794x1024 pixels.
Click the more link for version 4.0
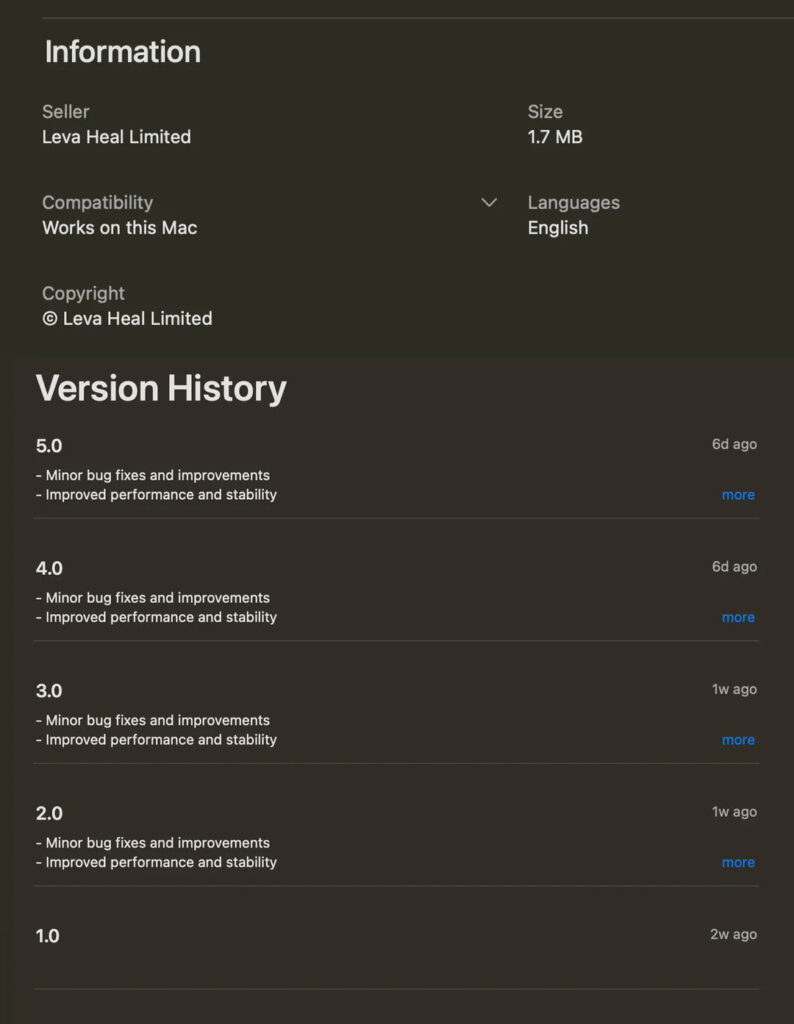coord(738,617)
